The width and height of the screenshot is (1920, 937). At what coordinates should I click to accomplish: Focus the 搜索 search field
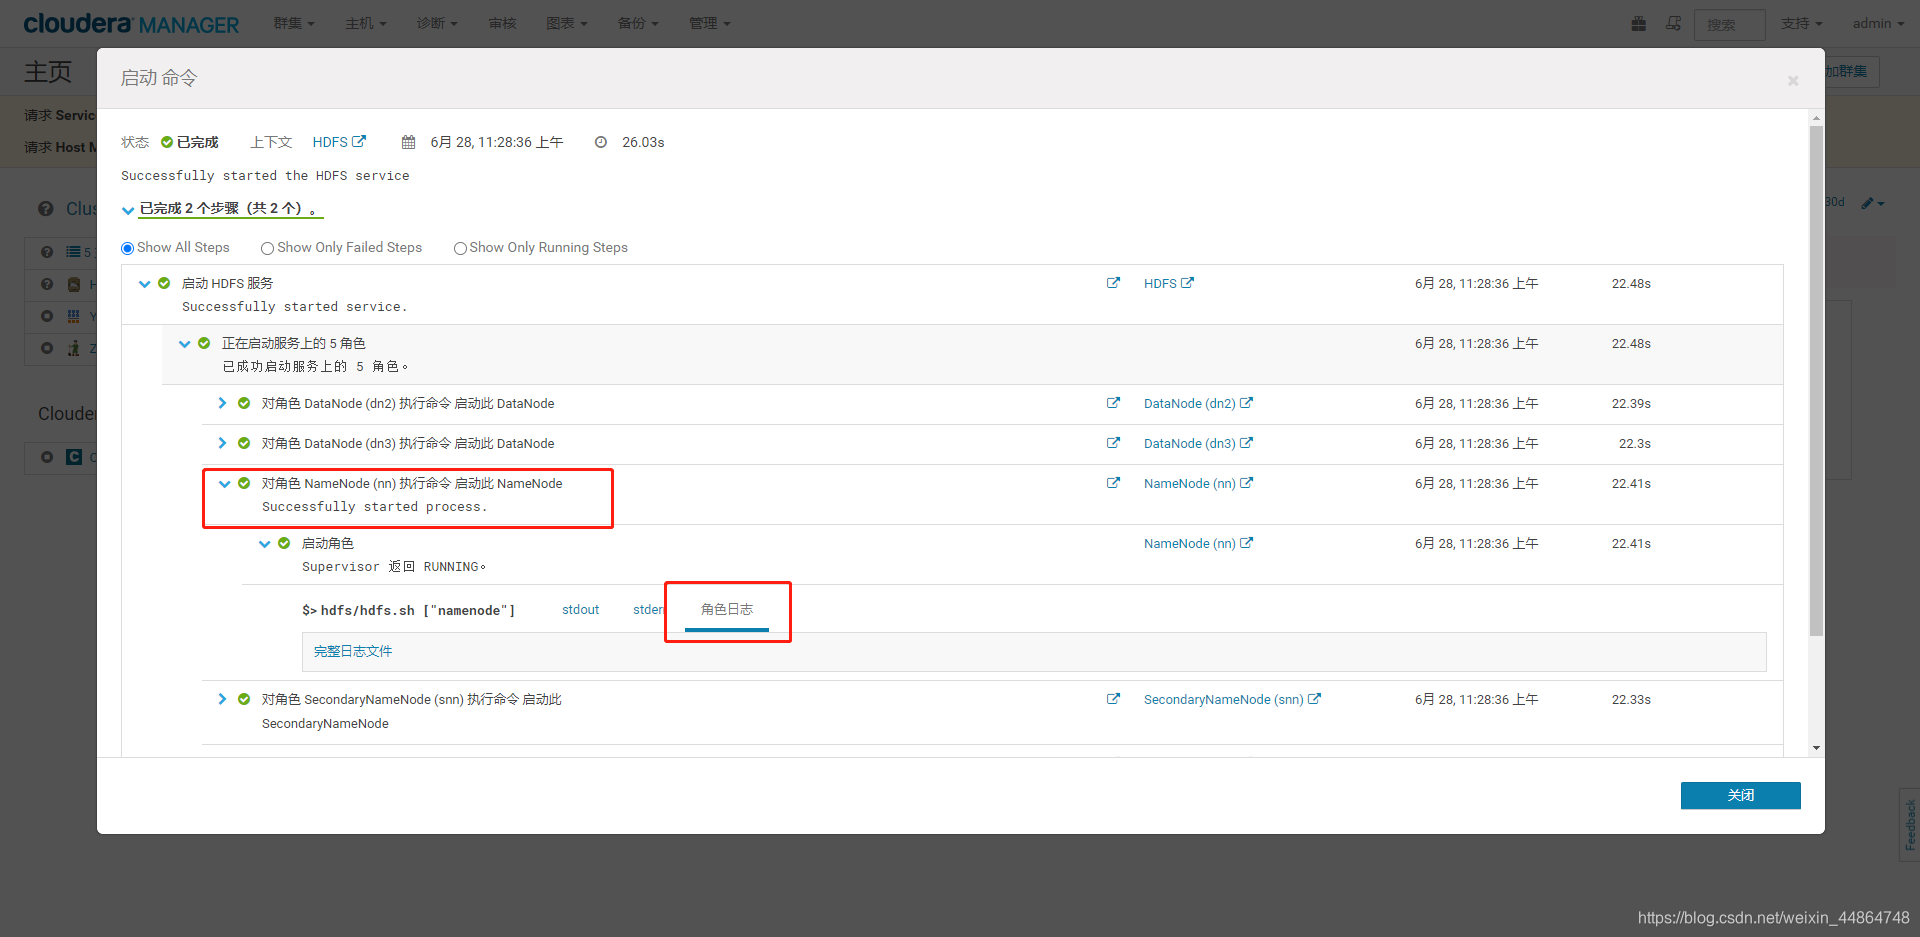(x=1729, y=24)
